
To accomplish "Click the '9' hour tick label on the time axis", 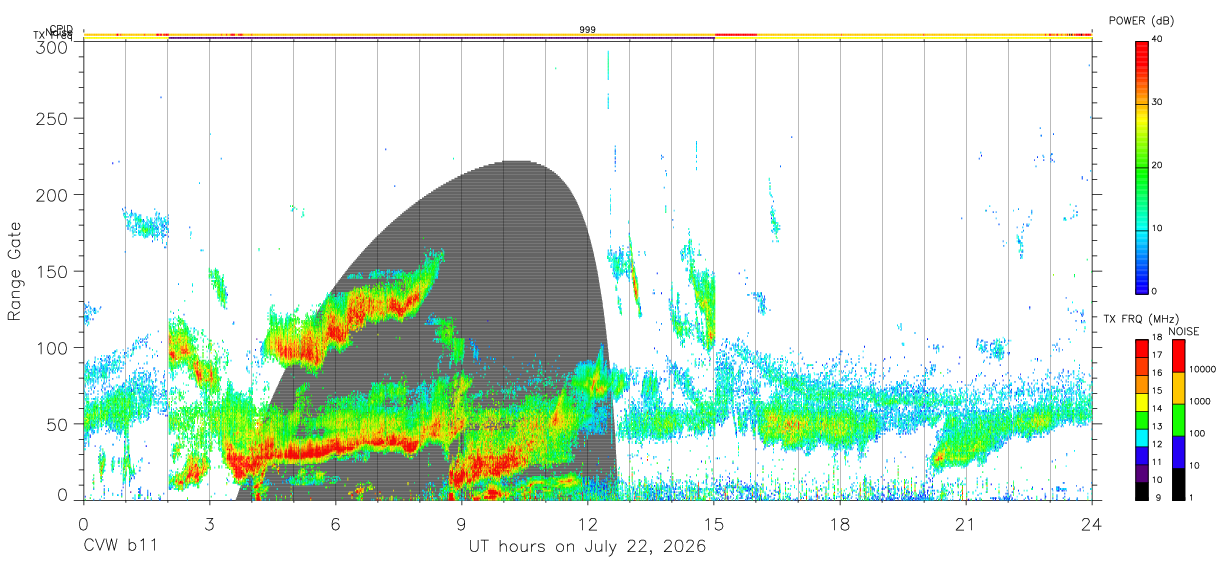I will point(462,524).
